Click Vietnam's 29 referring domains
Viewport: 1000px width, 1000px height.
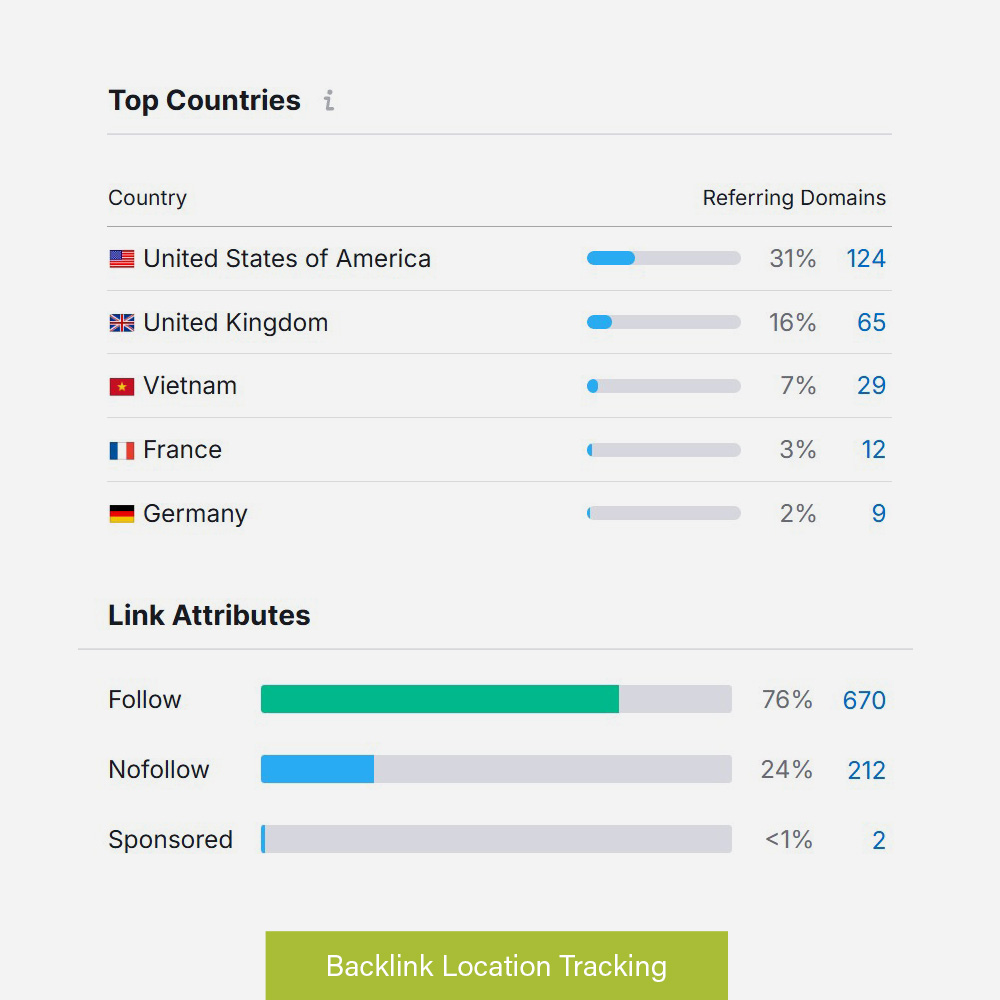pos(871,386)
